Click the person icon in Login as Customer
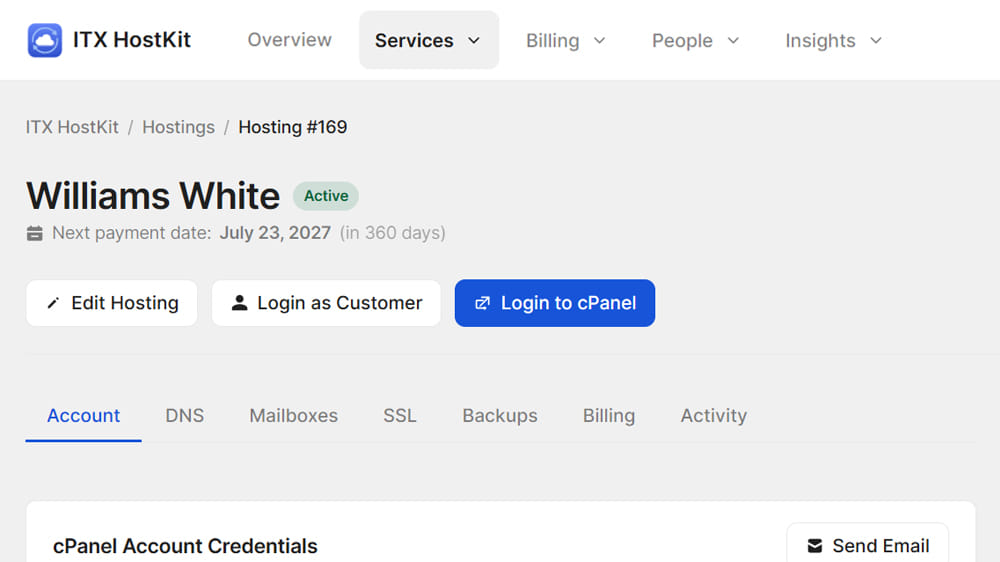Screen dimensions: 1000x562 [x=239, y=303]
